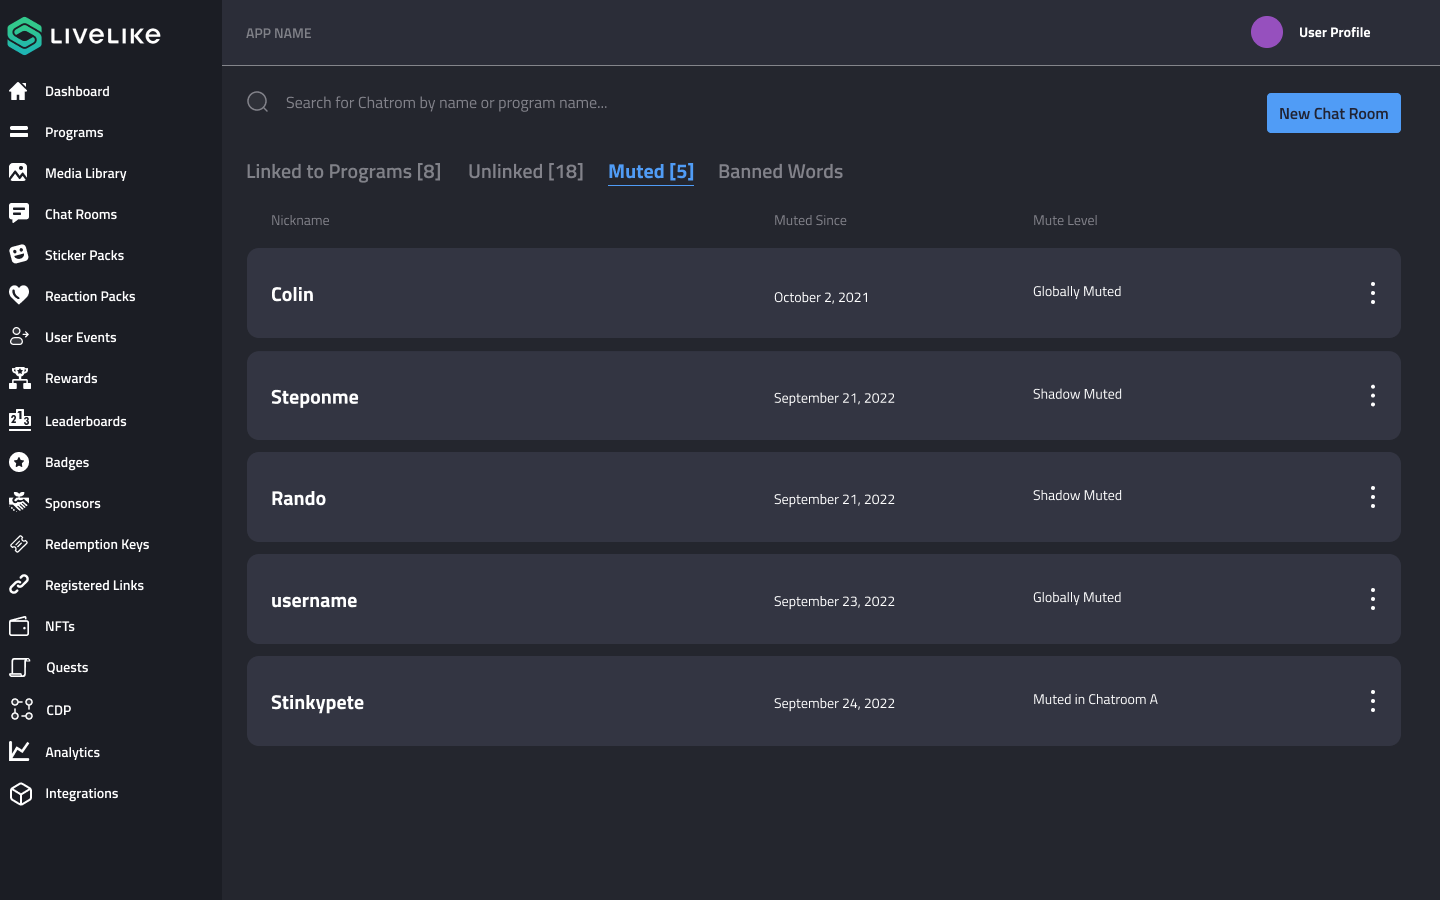Screen dimensions: 1440x900
Task: Open options menu for Colin
Action: click(1373, 293)
